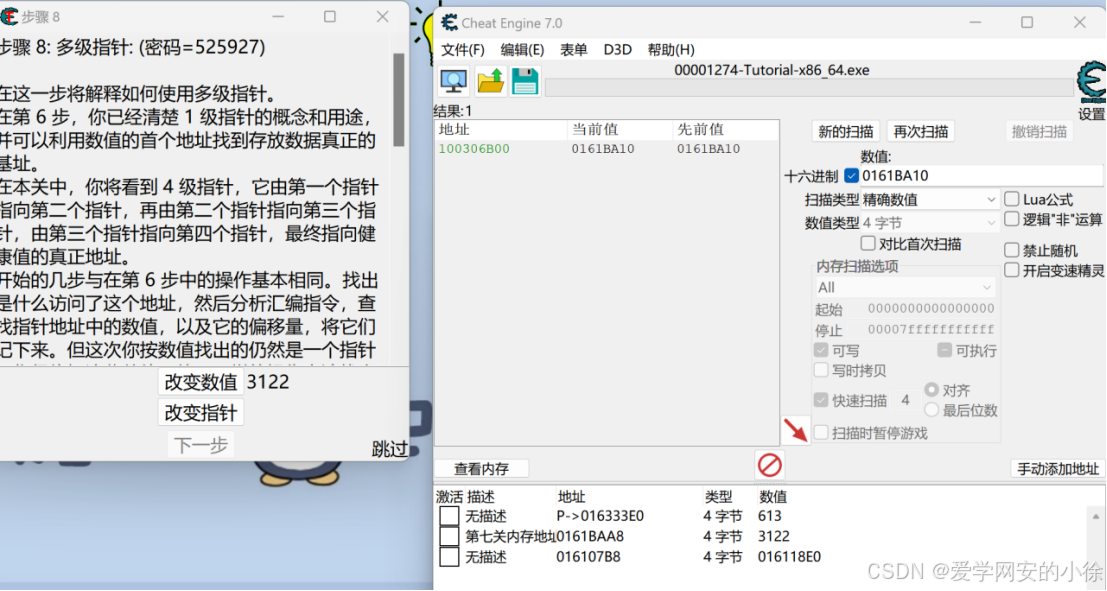Enable the 逻辑"非"运算 checkbox
This screenshot has width=1107, height=591.
pyautogui.click(x=1012, y=219)
